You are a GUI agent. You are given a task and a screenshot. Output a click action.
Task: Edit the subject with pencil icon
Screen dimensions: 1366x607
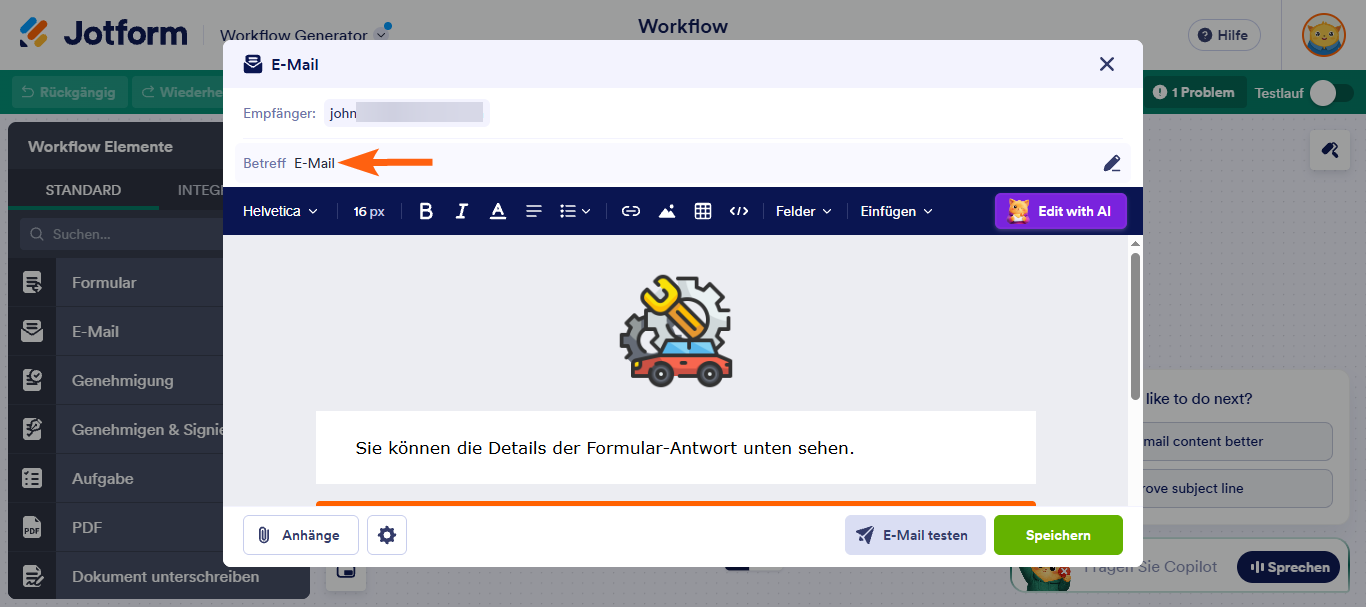1112,163
